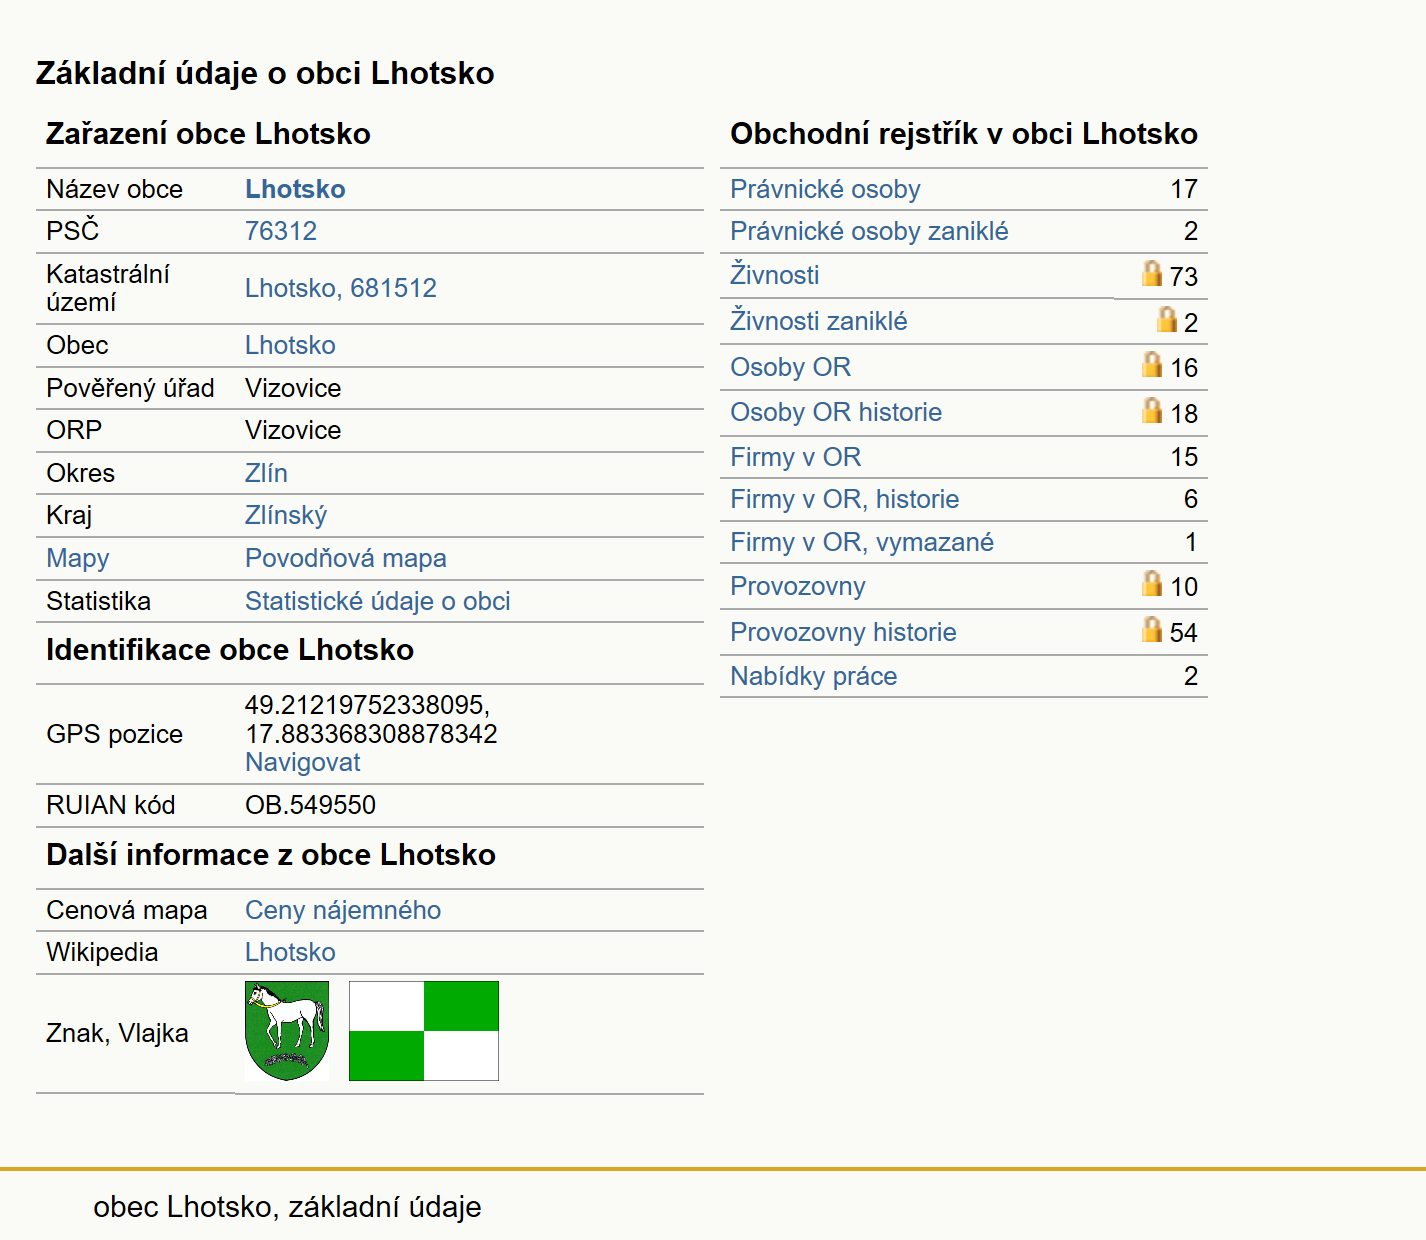Image resolution: width=1426 pixels, height=1240 pixels.
Task: Open the Zlín district link
Action: point(266,473)
